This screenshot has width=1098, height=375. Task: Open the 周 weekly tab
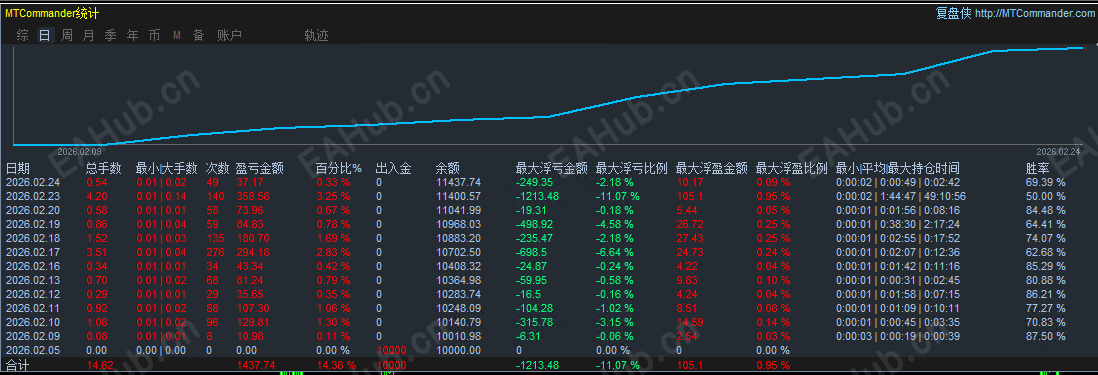(x=67, y=35)
